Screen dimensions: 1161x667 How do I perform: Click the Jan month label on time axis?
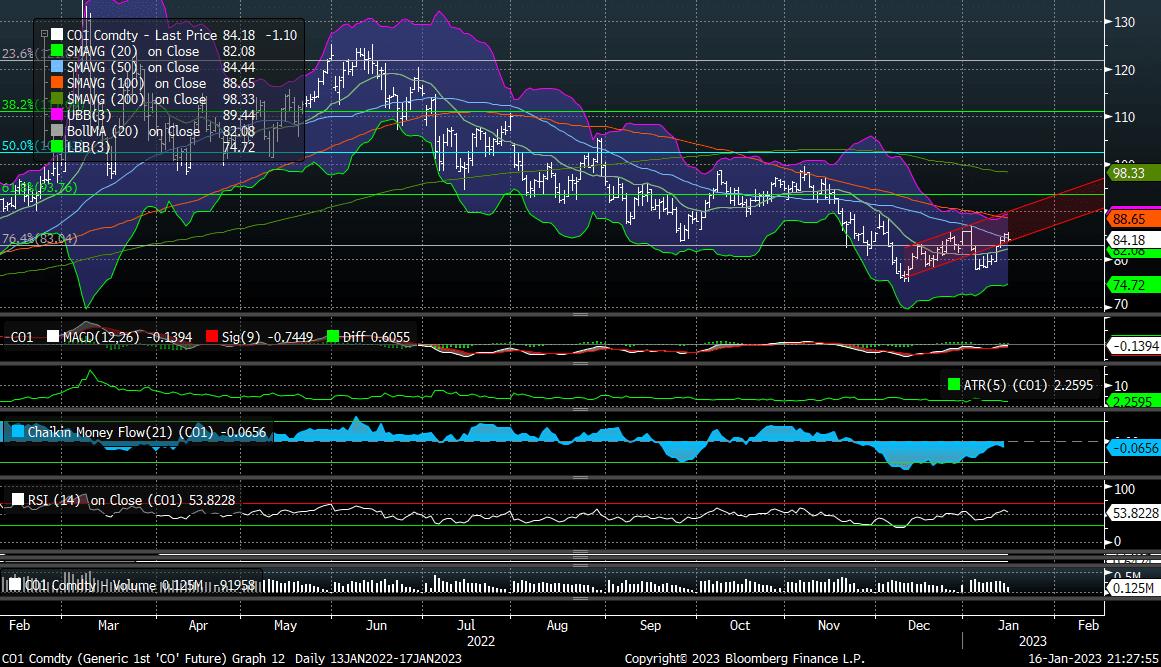tap(1008, 626)
